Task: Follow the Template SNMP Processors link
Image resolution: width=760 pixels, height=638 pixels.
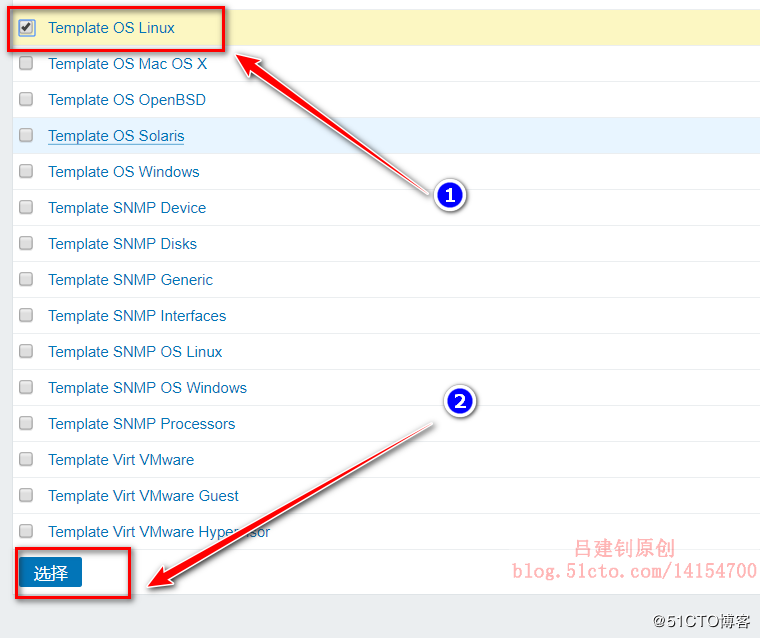Action: tap(142, 423)
